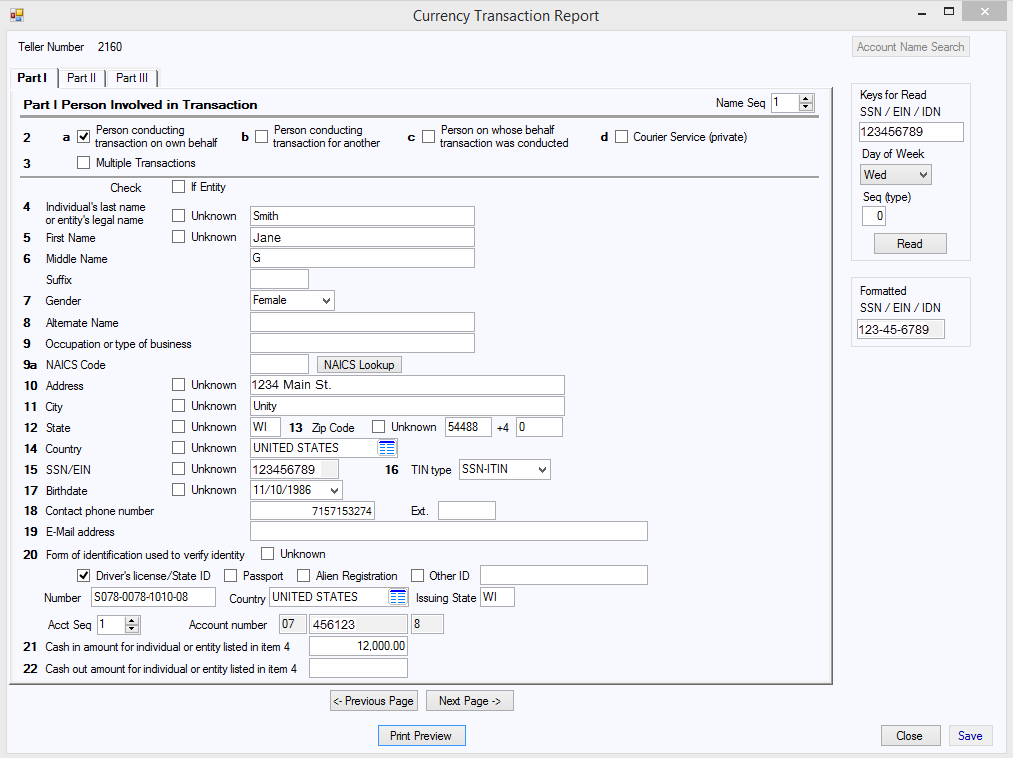The height and width of the screenshot is (758, 1013).
Task: Click the Zip Code field 54488
Action: click(x=468, y=427)
